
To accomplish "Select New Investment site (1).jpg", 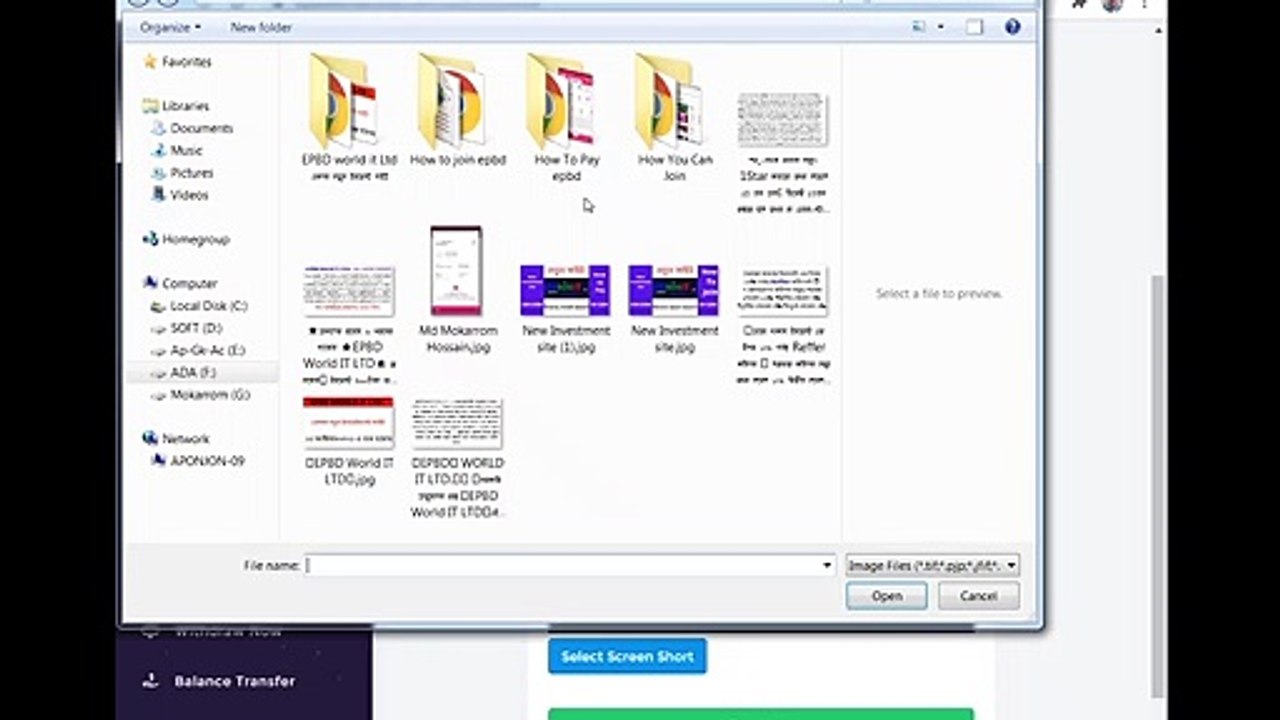I will click(x=565, y=309).
